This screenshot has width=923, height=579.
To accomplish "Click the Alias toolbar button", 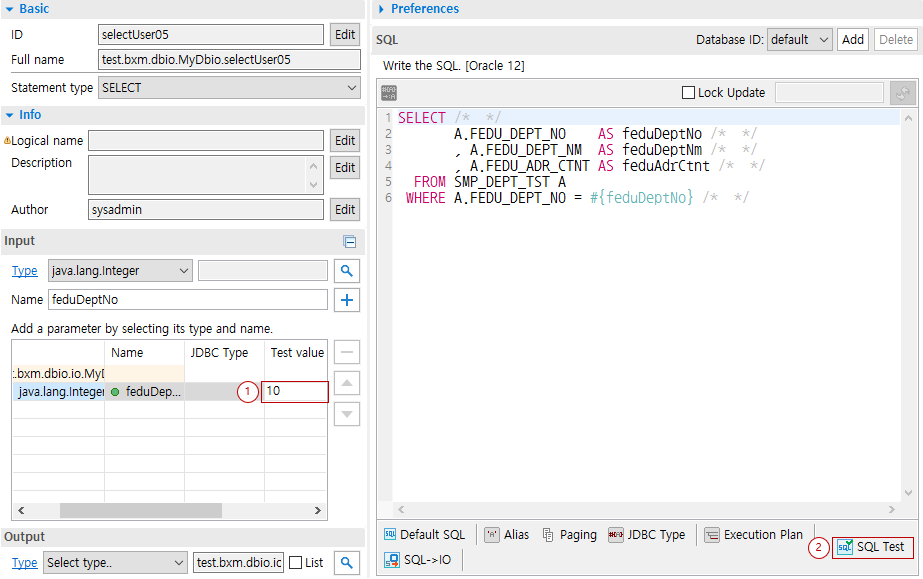I will pyautogui.click(x=507, y=534).
